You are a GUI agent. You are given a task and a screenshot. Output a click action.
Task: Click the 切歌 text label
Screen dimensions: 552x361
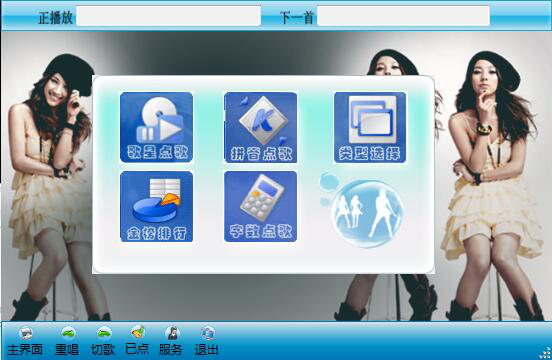click(x=103, y=350)
